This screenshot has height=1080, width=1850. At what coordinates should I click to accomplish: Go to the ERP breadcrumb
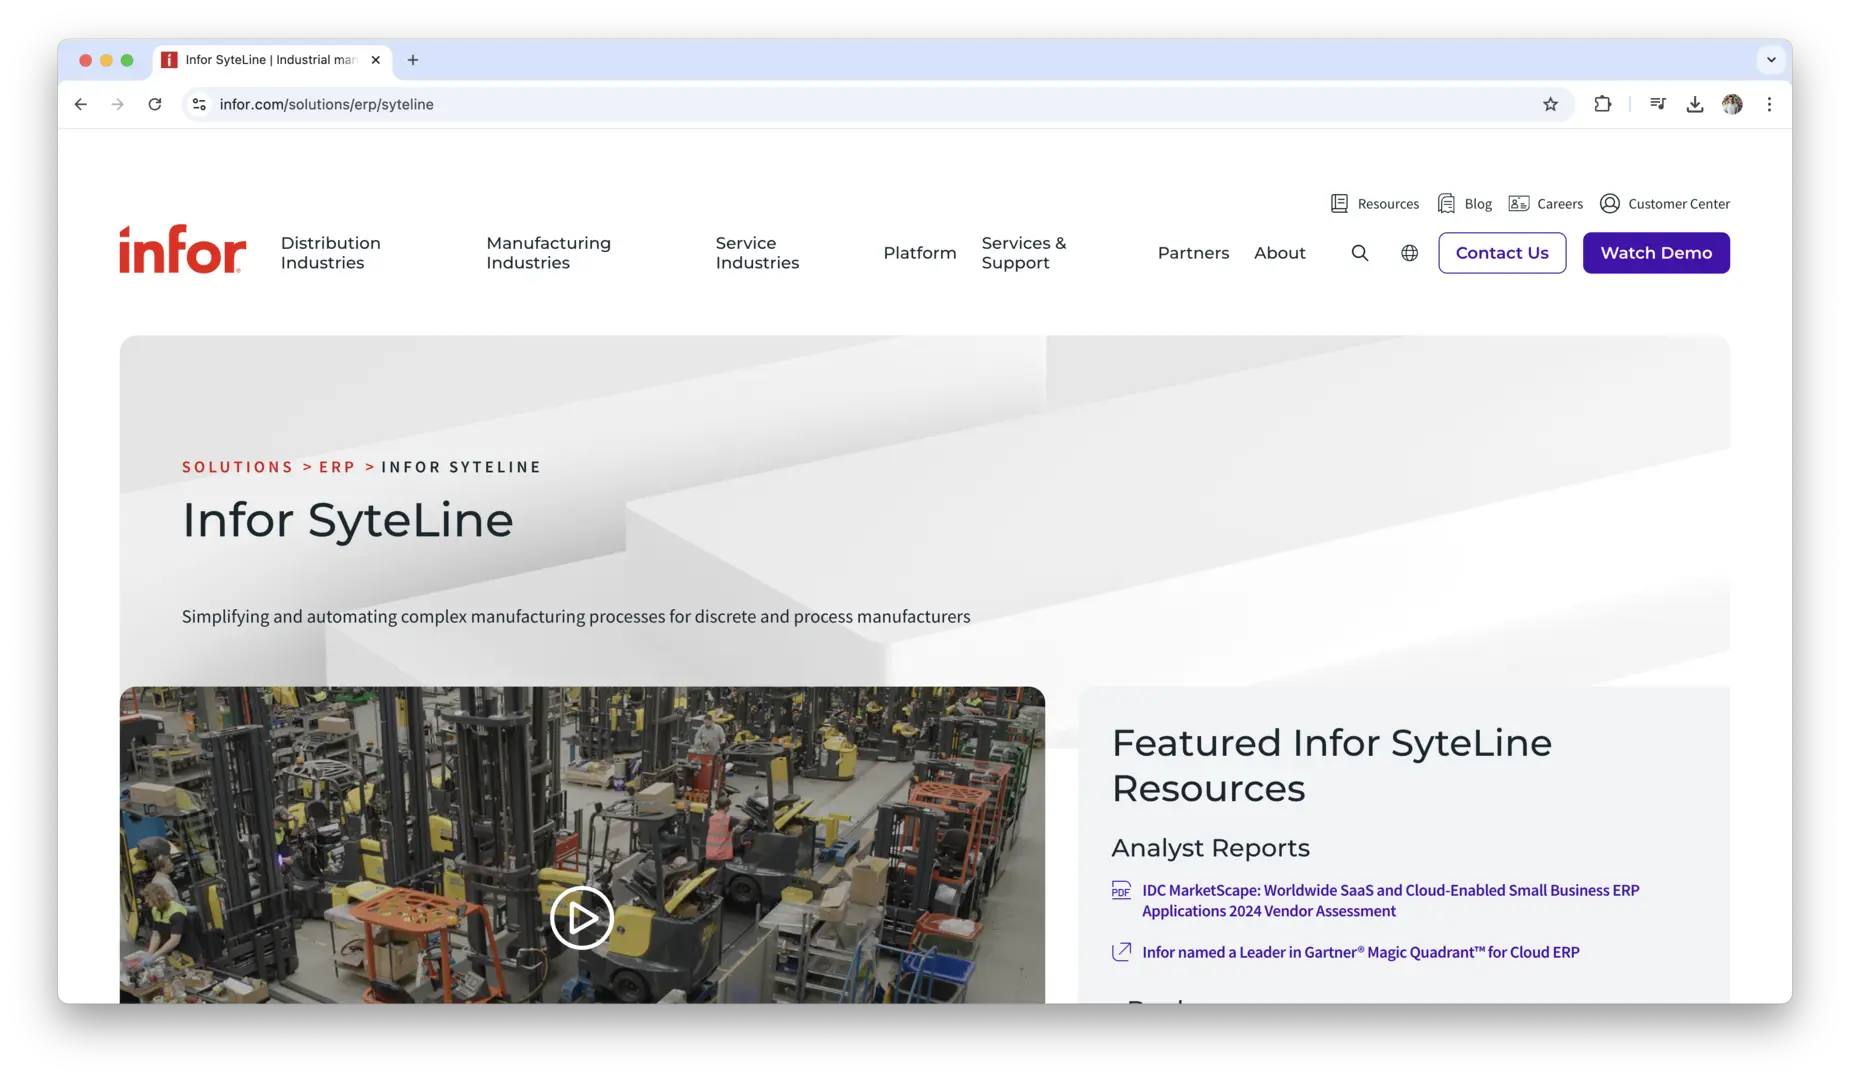tap(337, 467)
